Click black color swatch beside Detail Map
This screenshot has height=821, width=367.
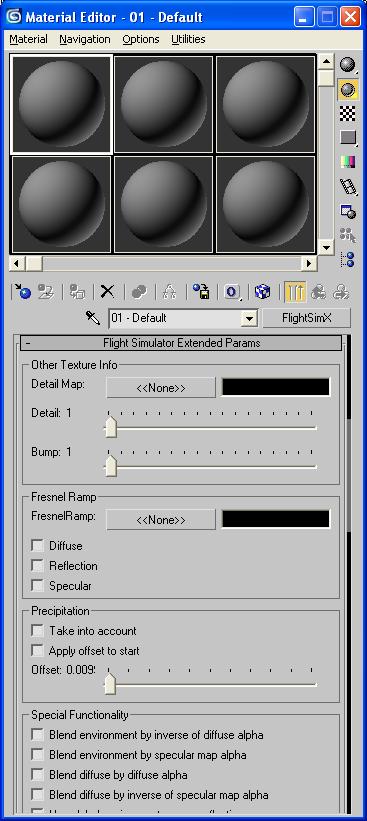[x=276, y=387]
